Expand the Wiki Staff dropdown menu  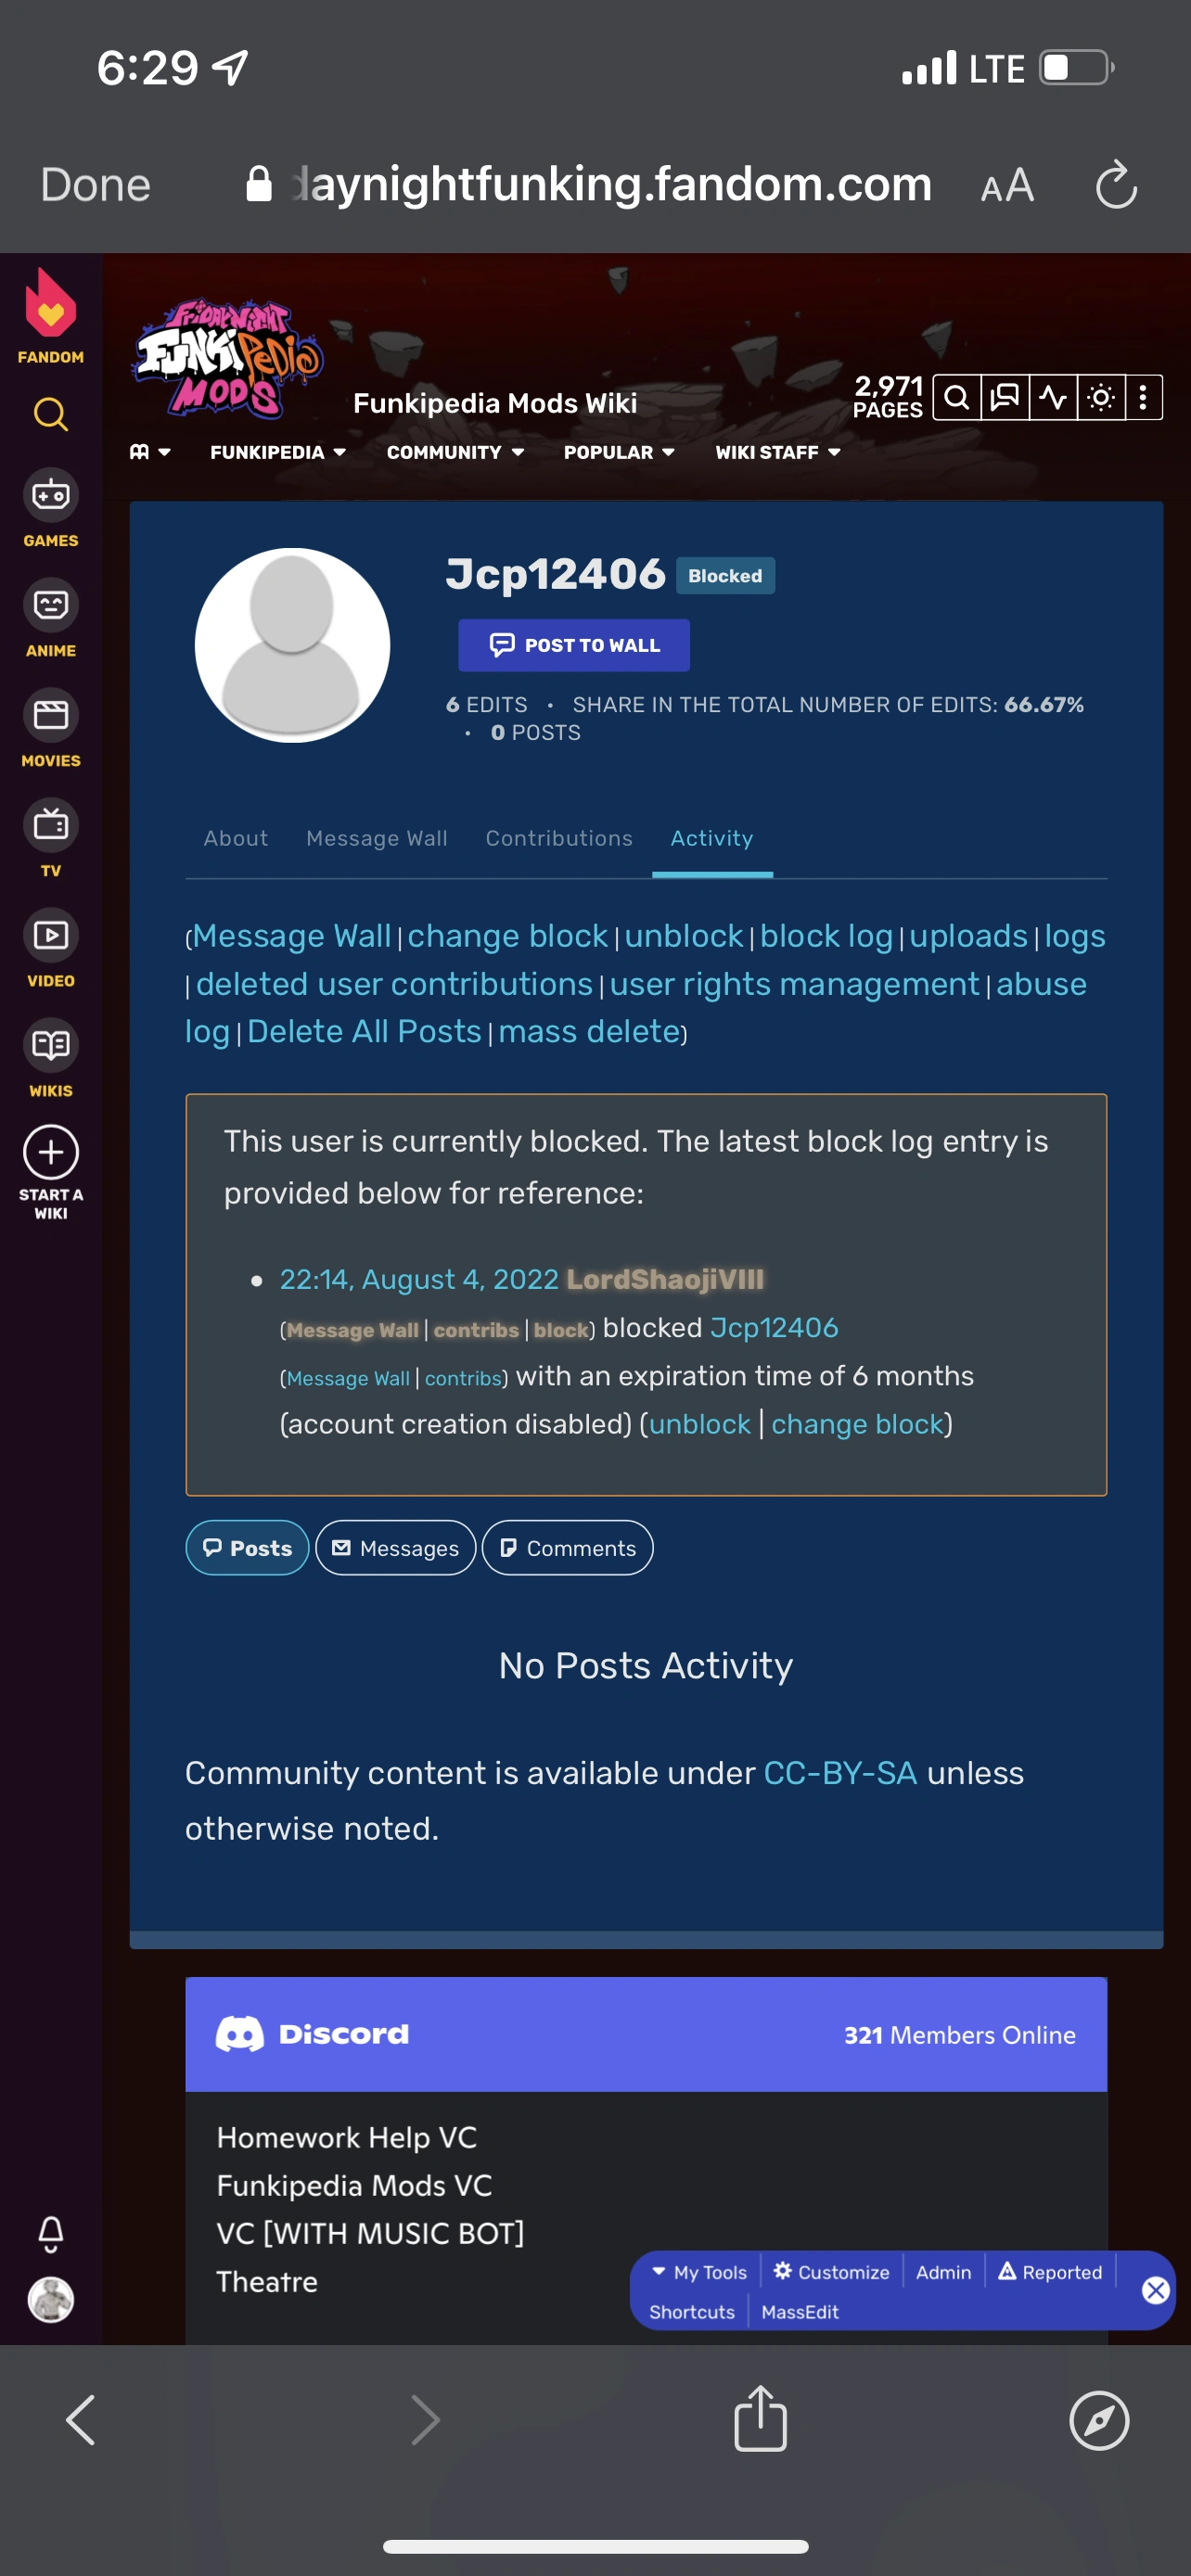[x=777, y=452]
